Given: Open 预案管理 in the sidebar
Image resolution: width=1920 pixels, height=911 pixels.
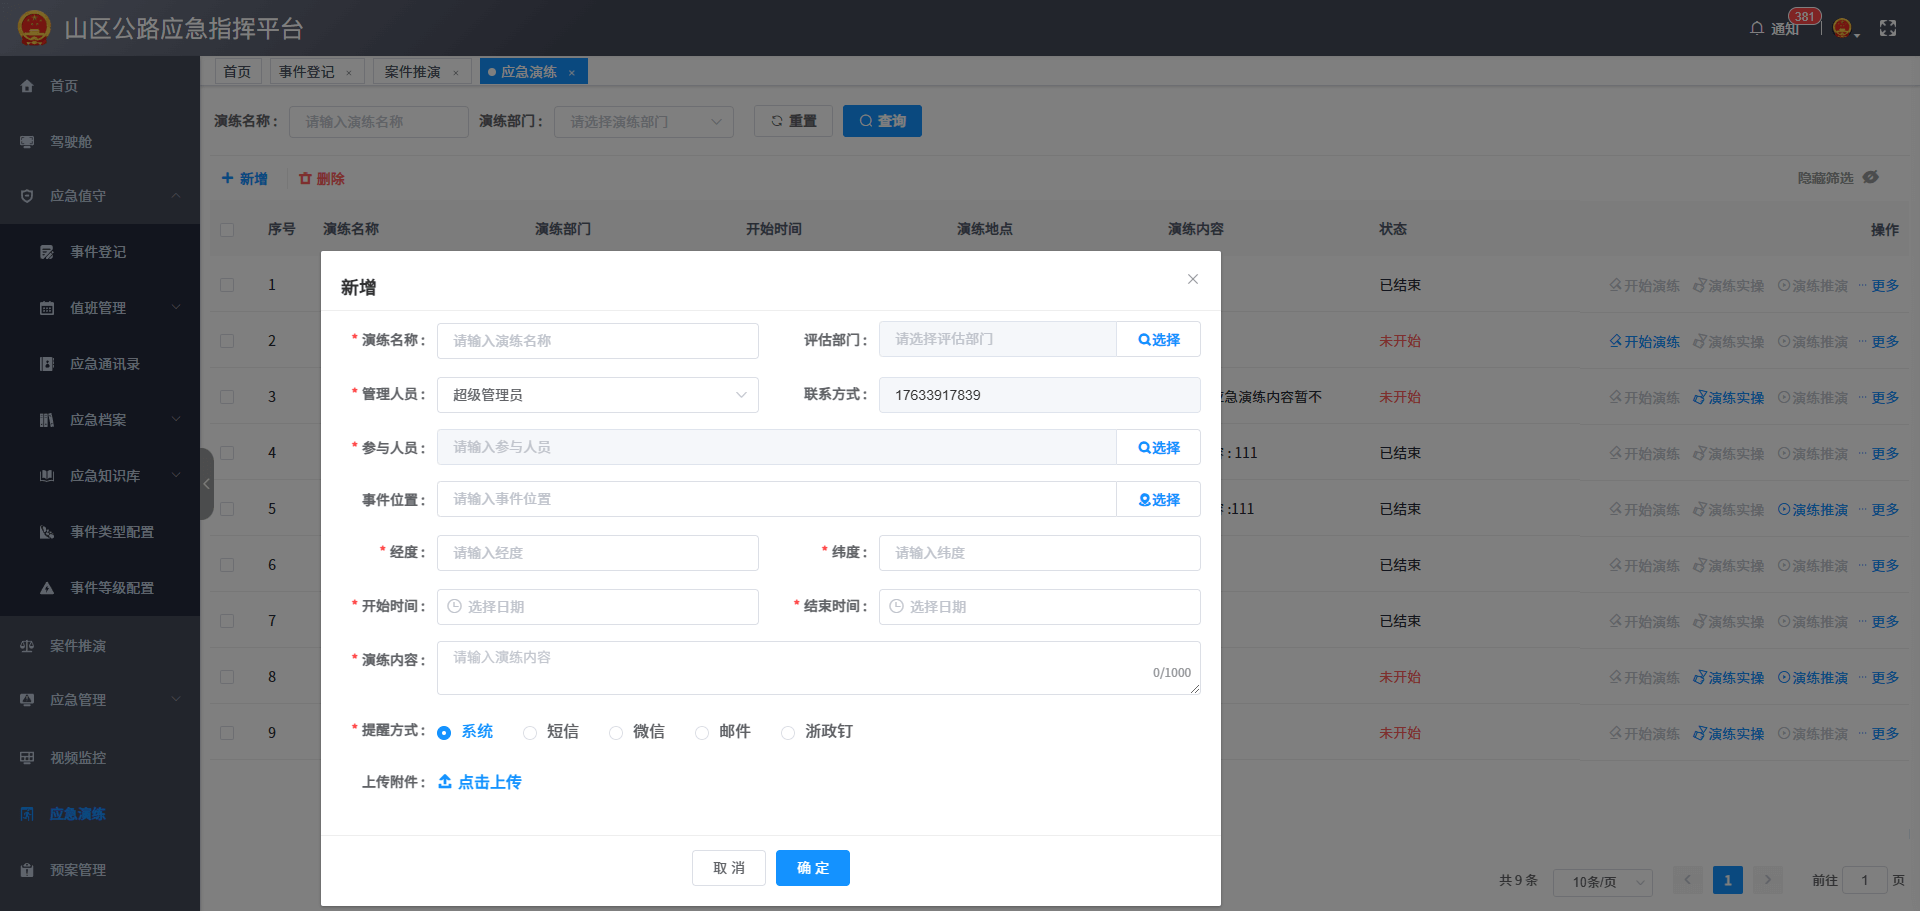Looking at the screenshot, I should point(78,870).
